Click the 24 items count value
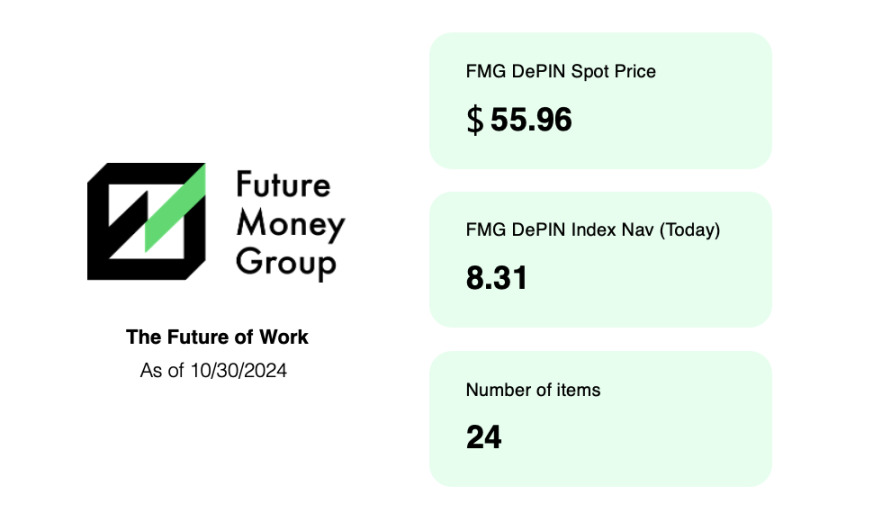Image resolution: width=891 pixels, height=522 pixels. coord(484,437)
